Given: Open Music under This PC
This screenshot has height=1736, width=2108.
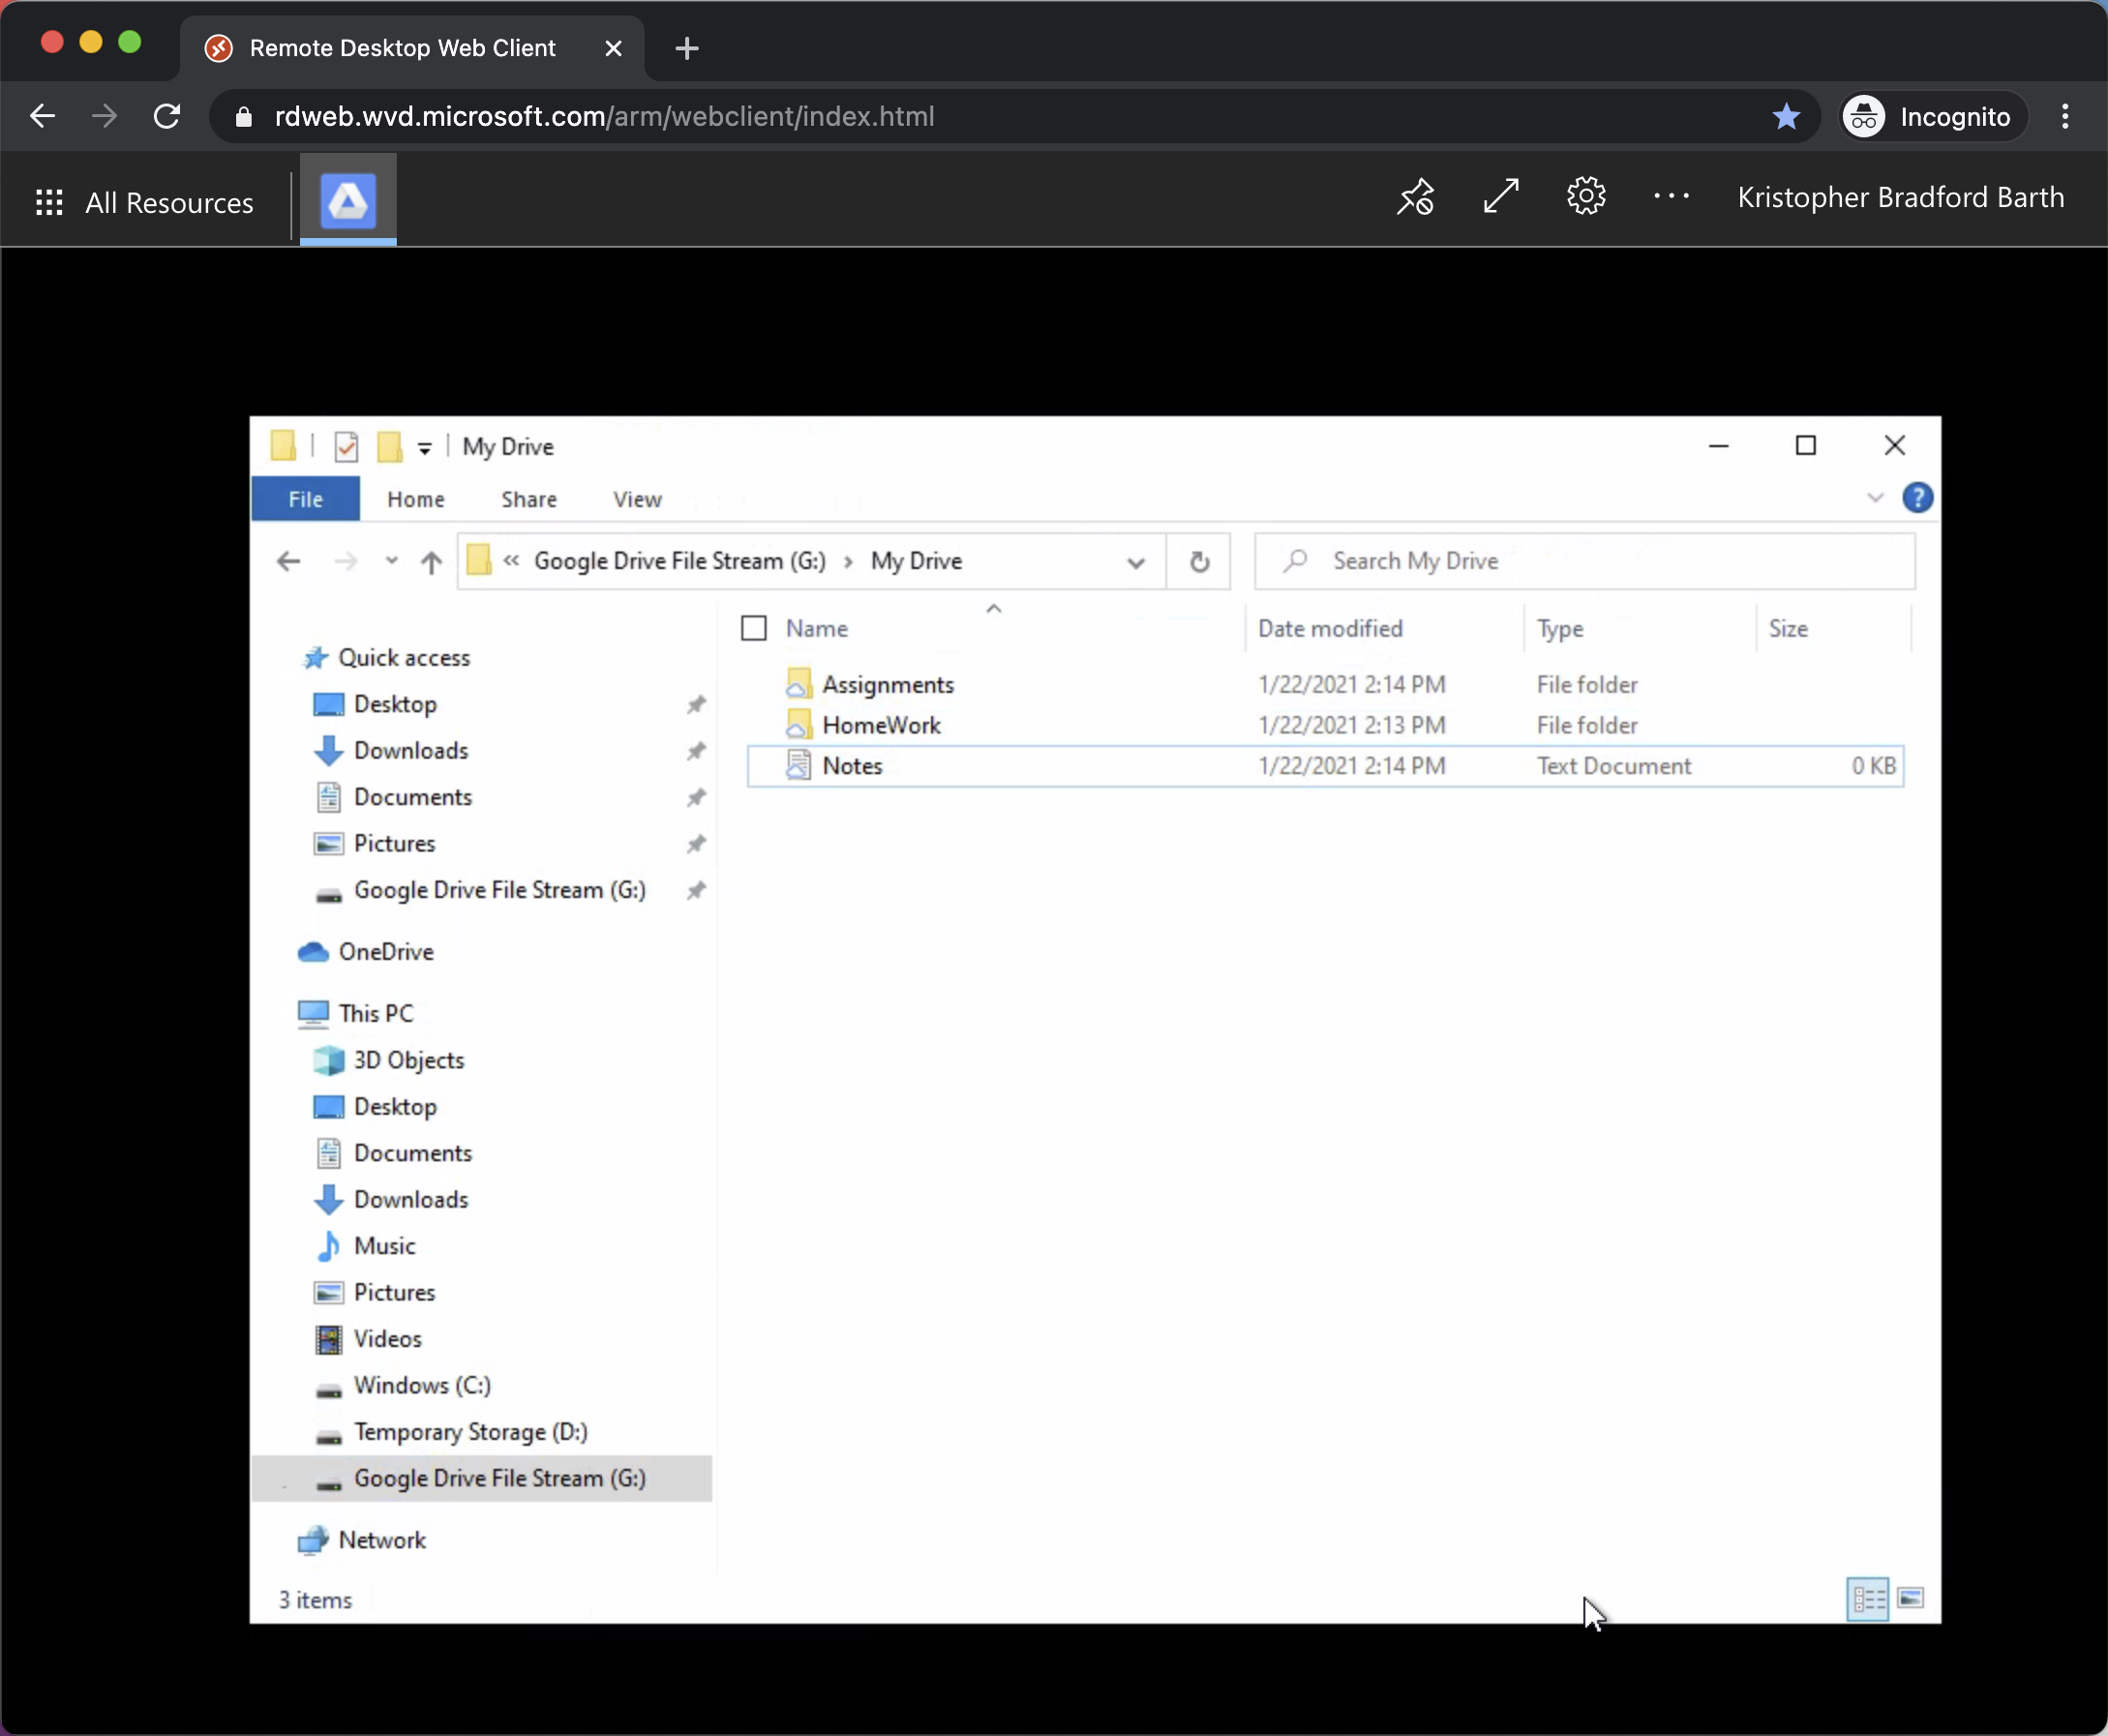Looking at the screenshot, I should pyautogui.click(x=384, y=1246).
